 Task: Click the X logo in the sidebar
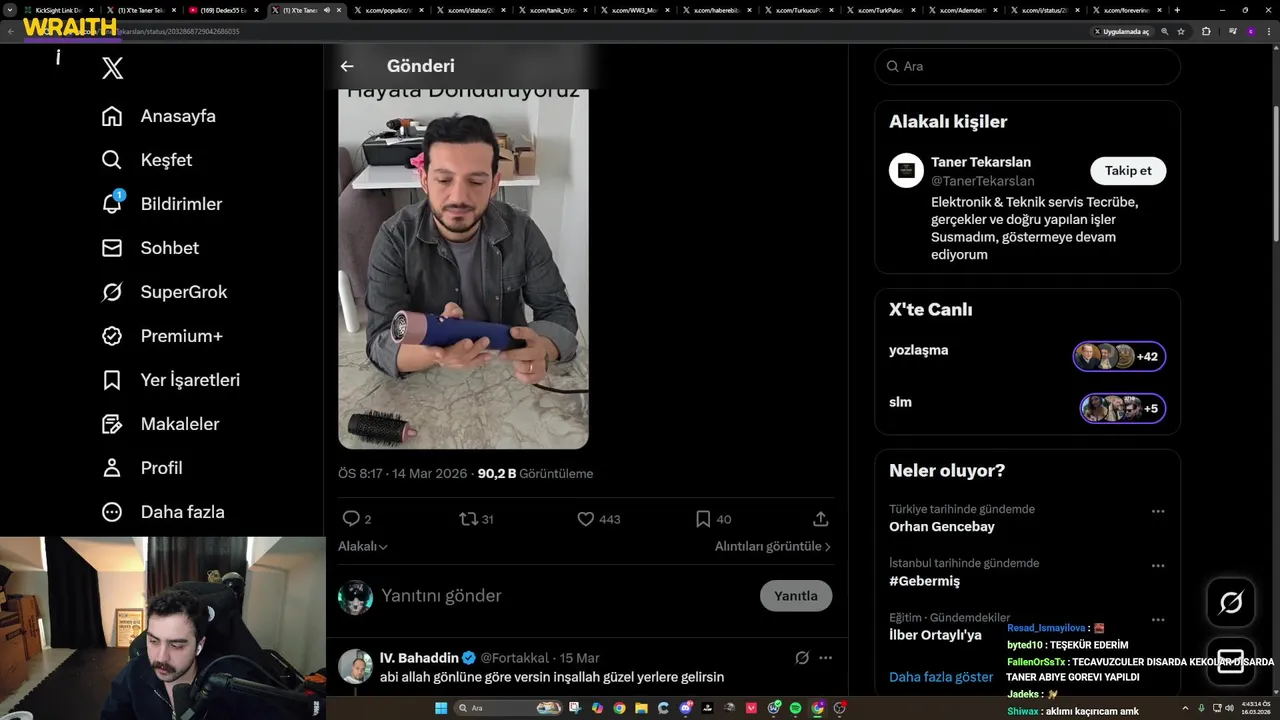tap(113, 68)
